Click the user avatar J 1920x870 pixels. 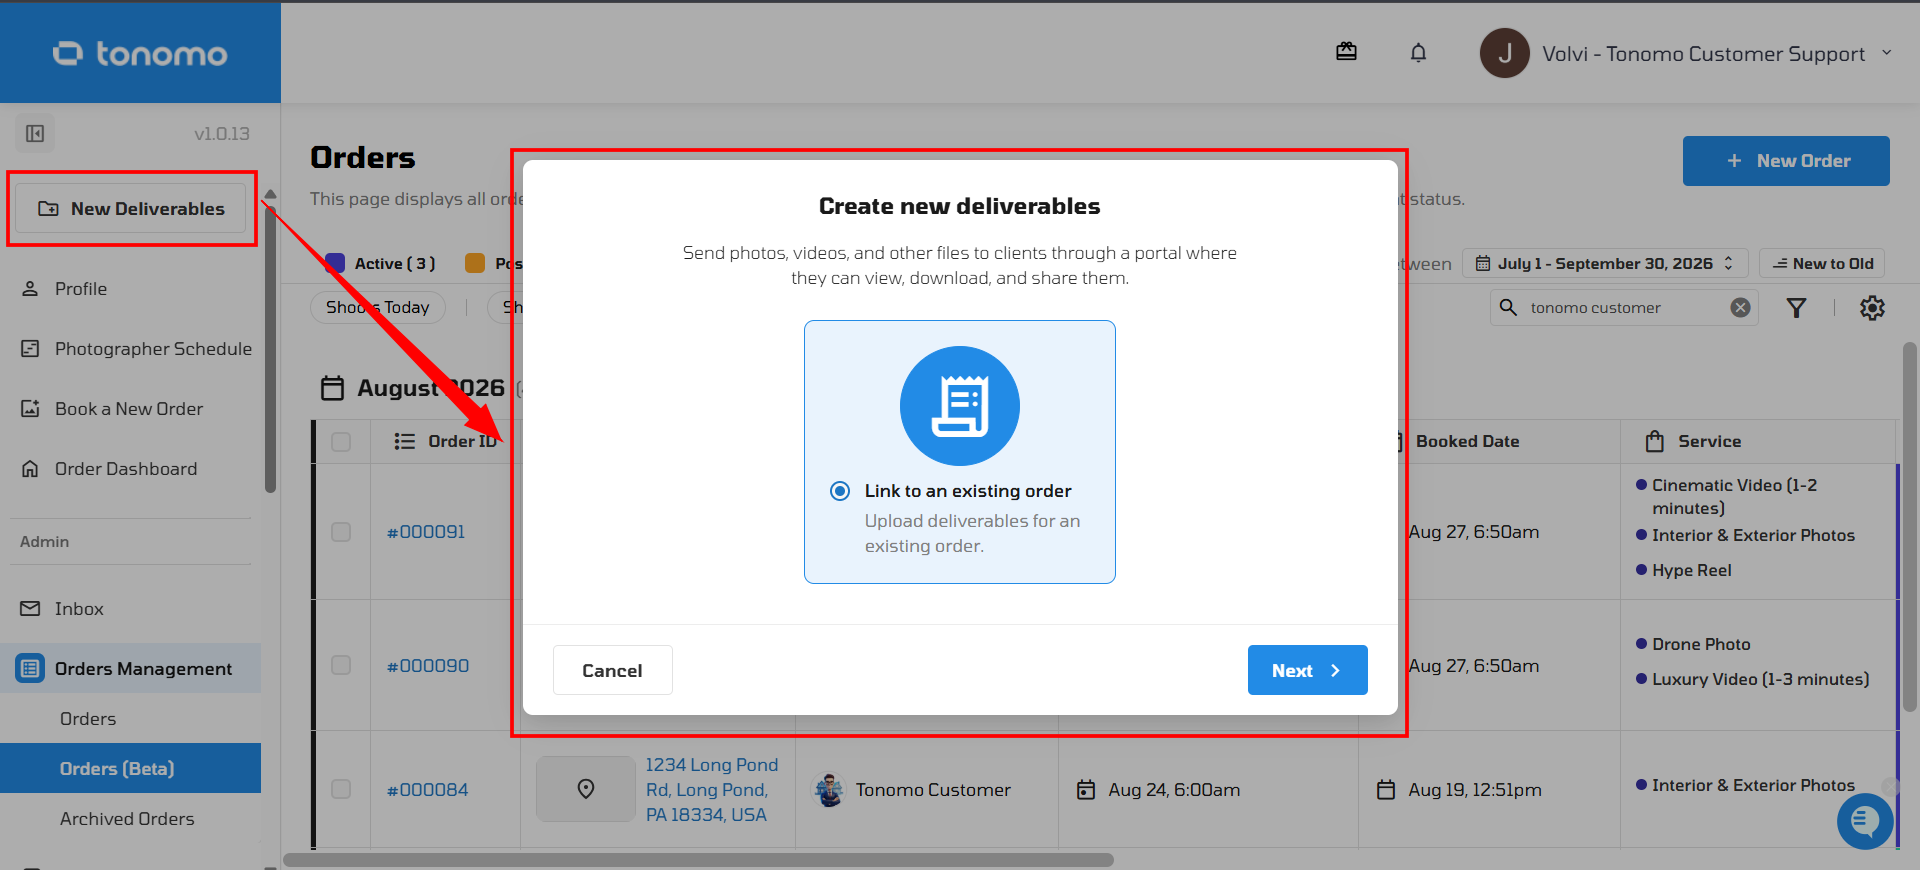click(x=1504, y=53)
